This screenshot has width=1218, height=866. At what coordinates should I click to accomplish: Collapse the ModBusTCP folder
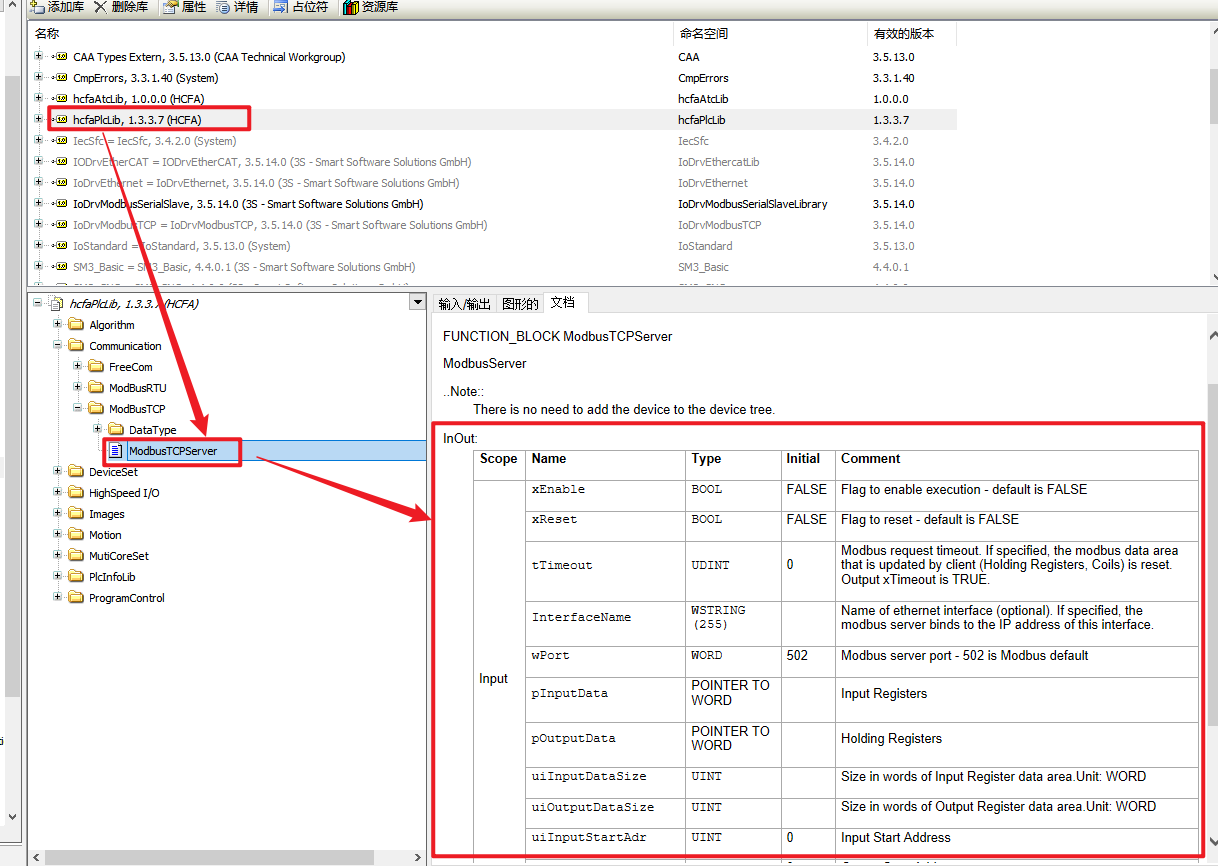(78, 409)
